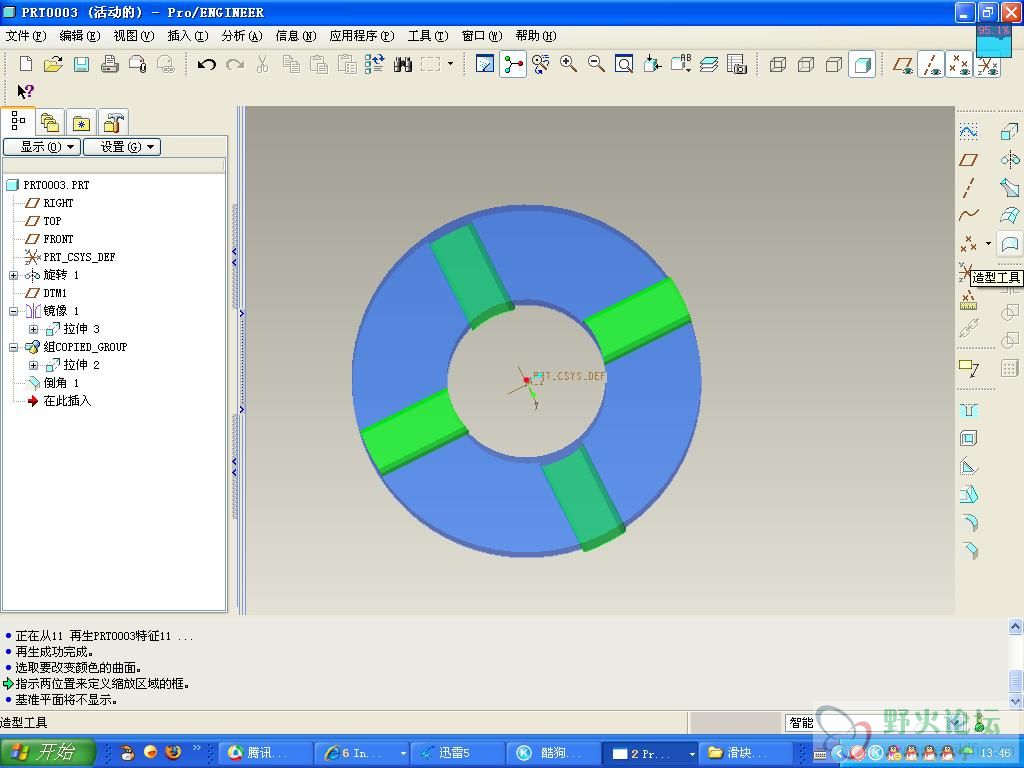
Task: Open reorient view icon
Action: [x=652, y=64]
